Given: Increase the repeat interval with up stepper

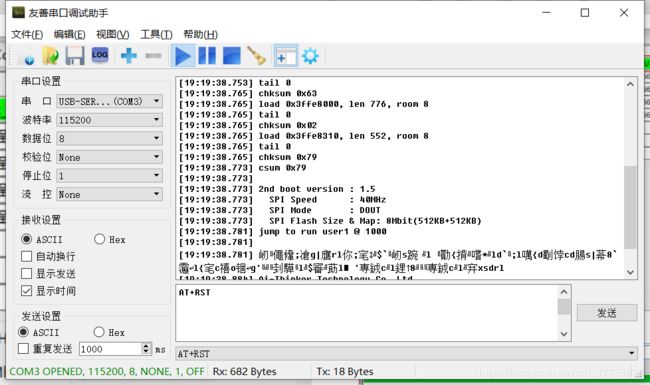Looking at the screenshot, I should pos(146,346).
